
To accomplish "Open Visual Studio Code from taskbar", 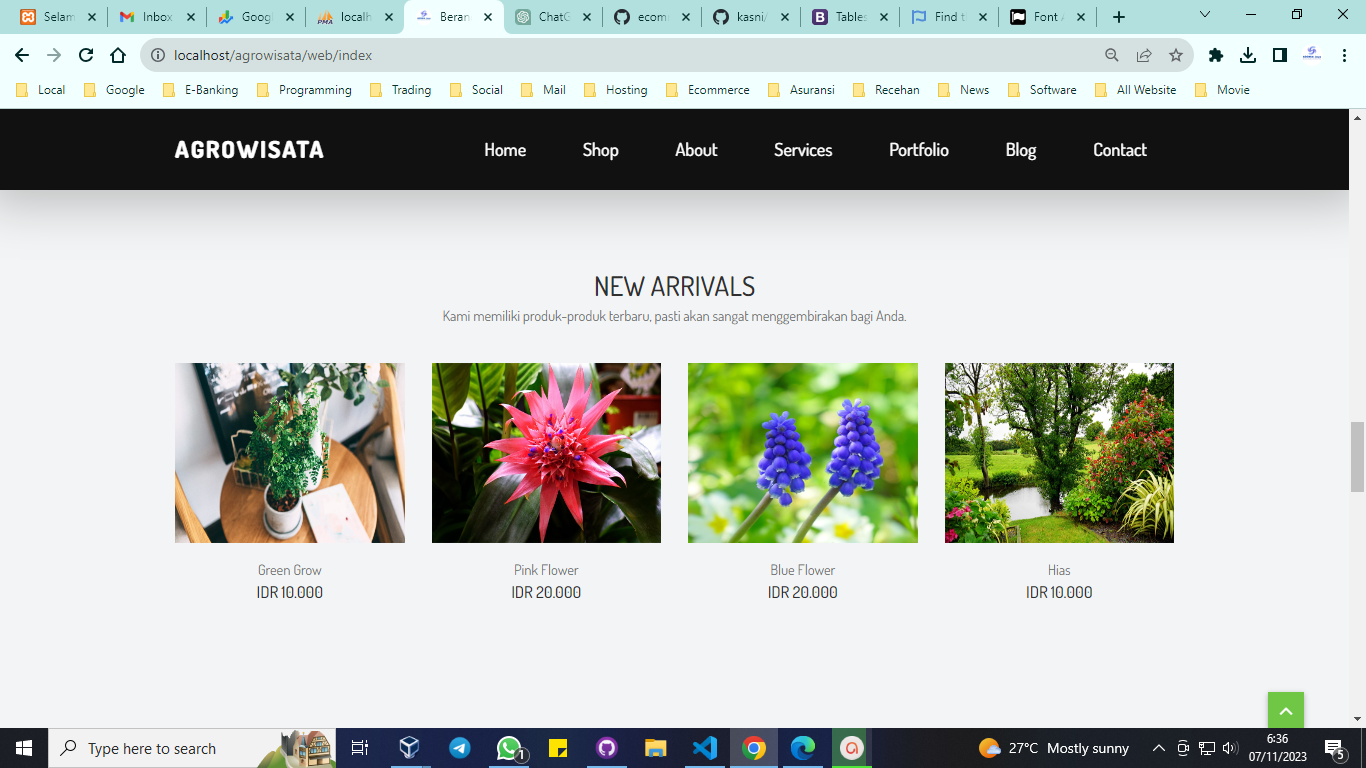I will (705, 748).
